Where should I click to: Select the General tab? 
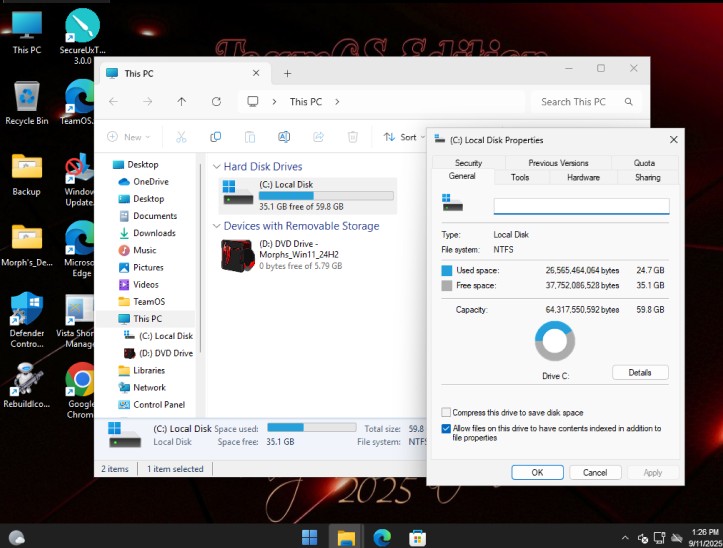click(462, 176)
